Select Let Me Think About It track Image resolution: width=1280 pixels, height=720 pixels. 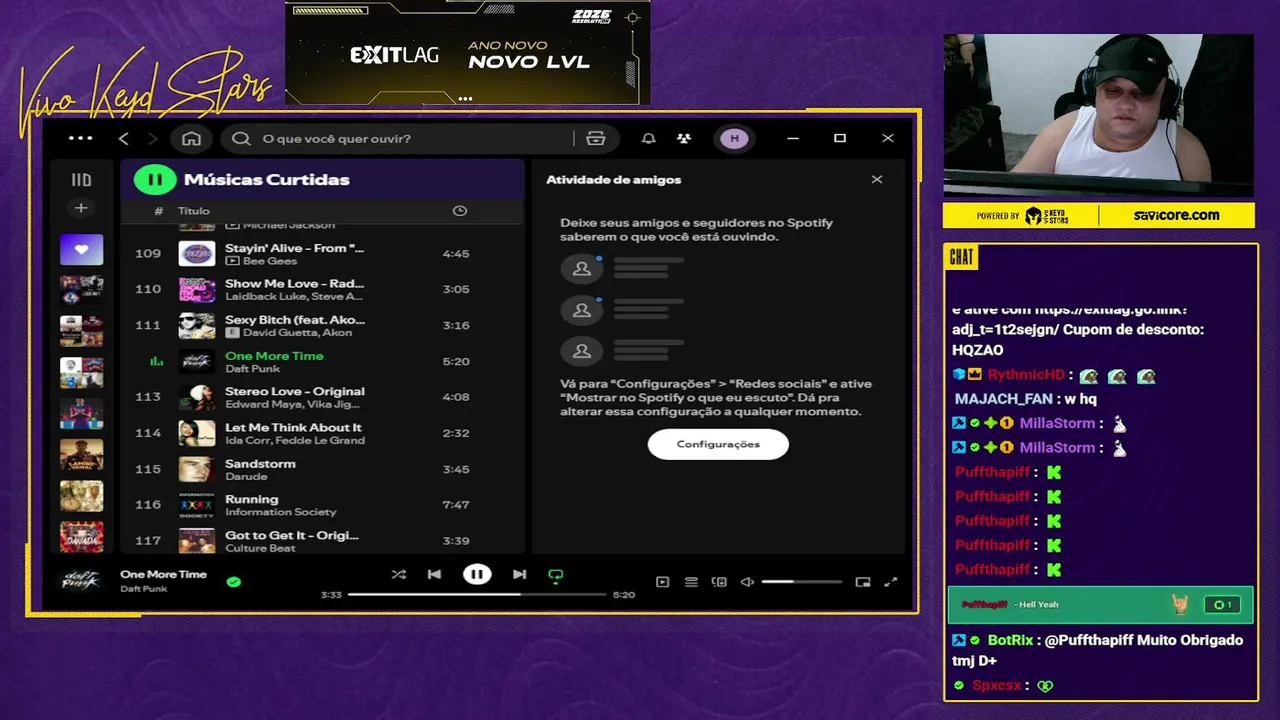[x=322, y=433]
